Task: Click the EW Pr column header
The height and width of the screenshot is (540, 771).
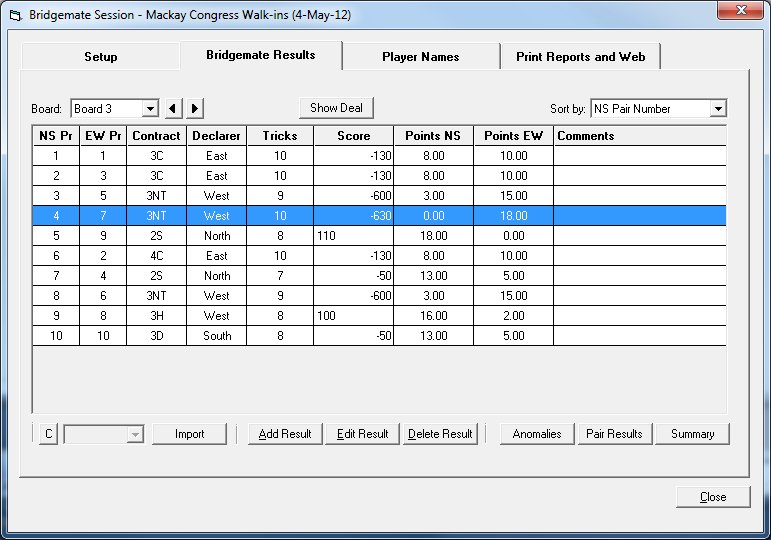Action: [x=103, y=136]
